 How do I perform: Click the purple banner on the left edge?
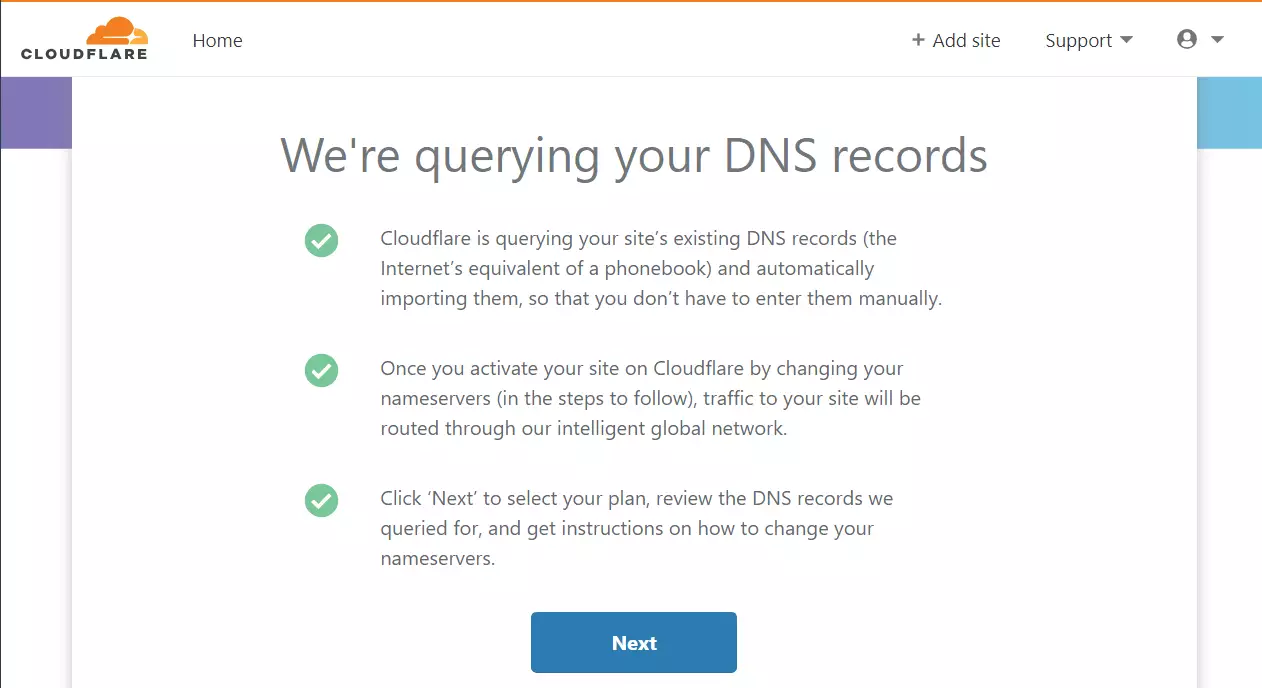tap(36, 112)
